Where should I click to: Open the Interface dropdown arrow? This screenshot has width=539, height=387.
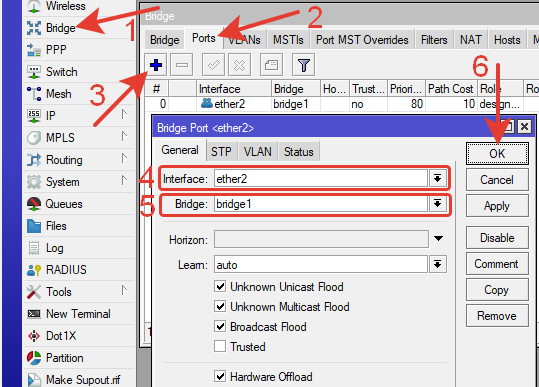(437, 178)
